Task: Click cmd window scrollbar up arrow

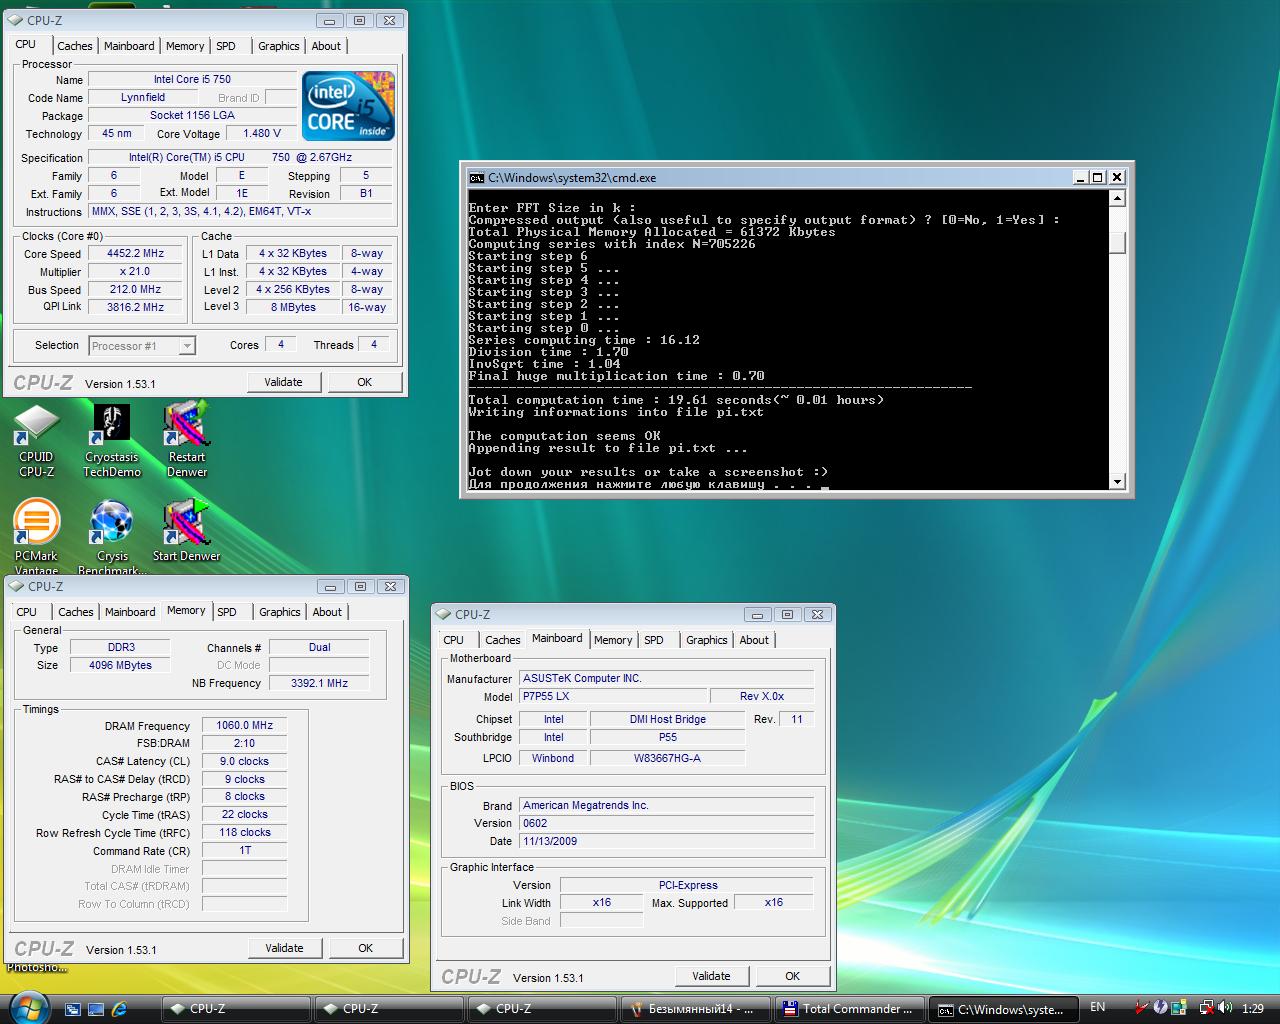Action: [1118, 197]
